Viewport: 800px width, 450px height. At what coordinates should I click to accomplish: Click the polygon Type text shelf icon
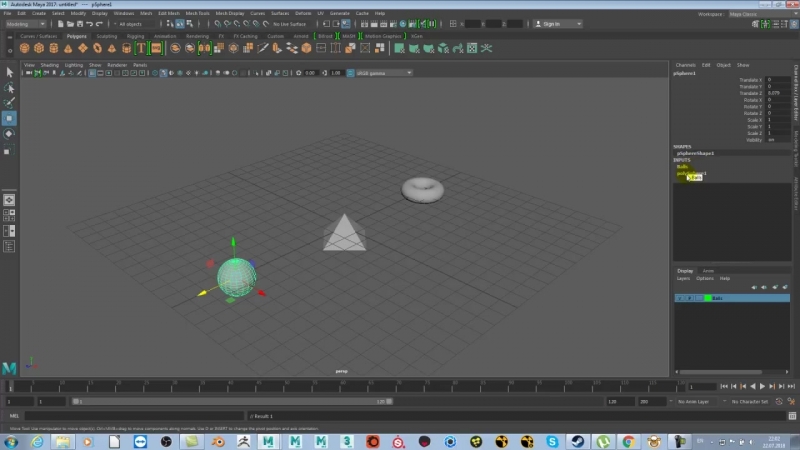pyautogui.click(x=142, y=48)
